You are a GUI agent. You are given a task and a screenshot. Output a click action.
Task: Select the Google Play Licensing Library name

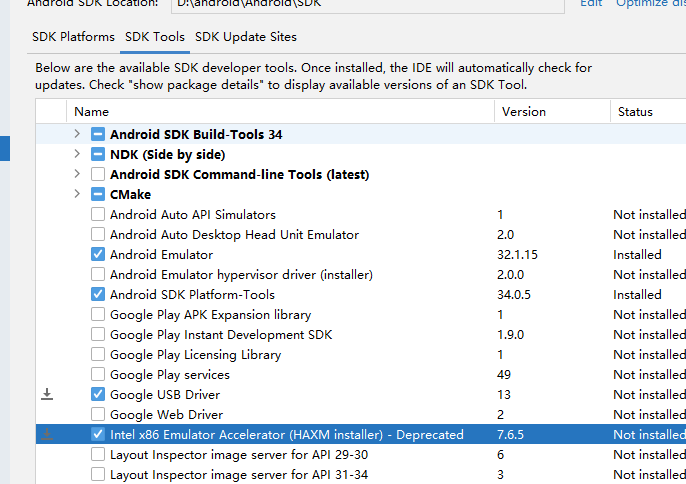[x=196, y=354]
